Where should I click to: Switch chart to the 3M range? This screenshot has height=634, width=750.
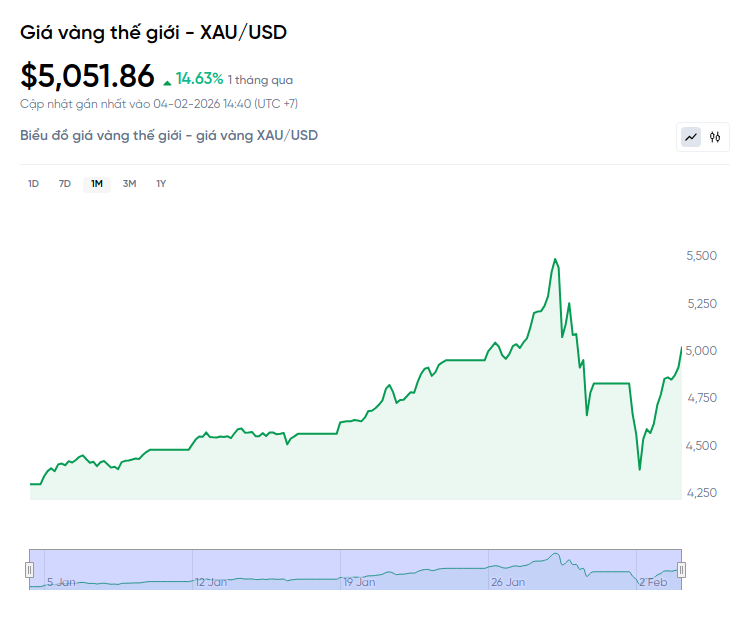coord(129,183)
